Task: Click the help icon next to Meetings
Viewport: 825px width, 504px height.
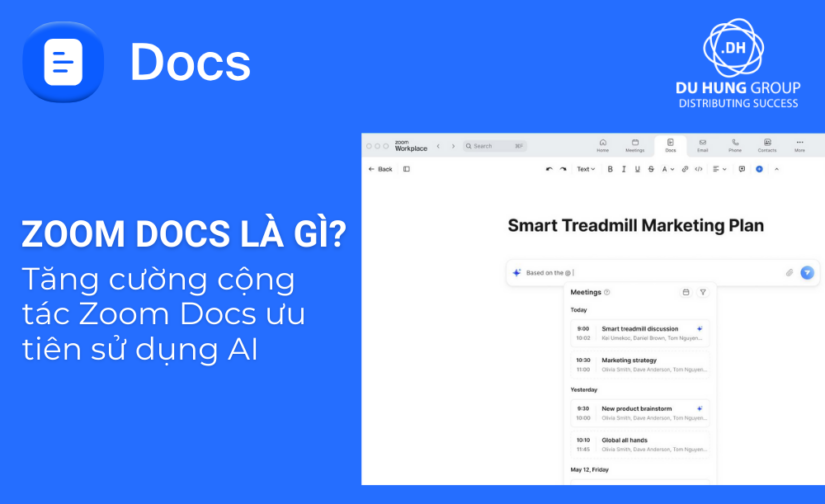Action: (607, 292)
